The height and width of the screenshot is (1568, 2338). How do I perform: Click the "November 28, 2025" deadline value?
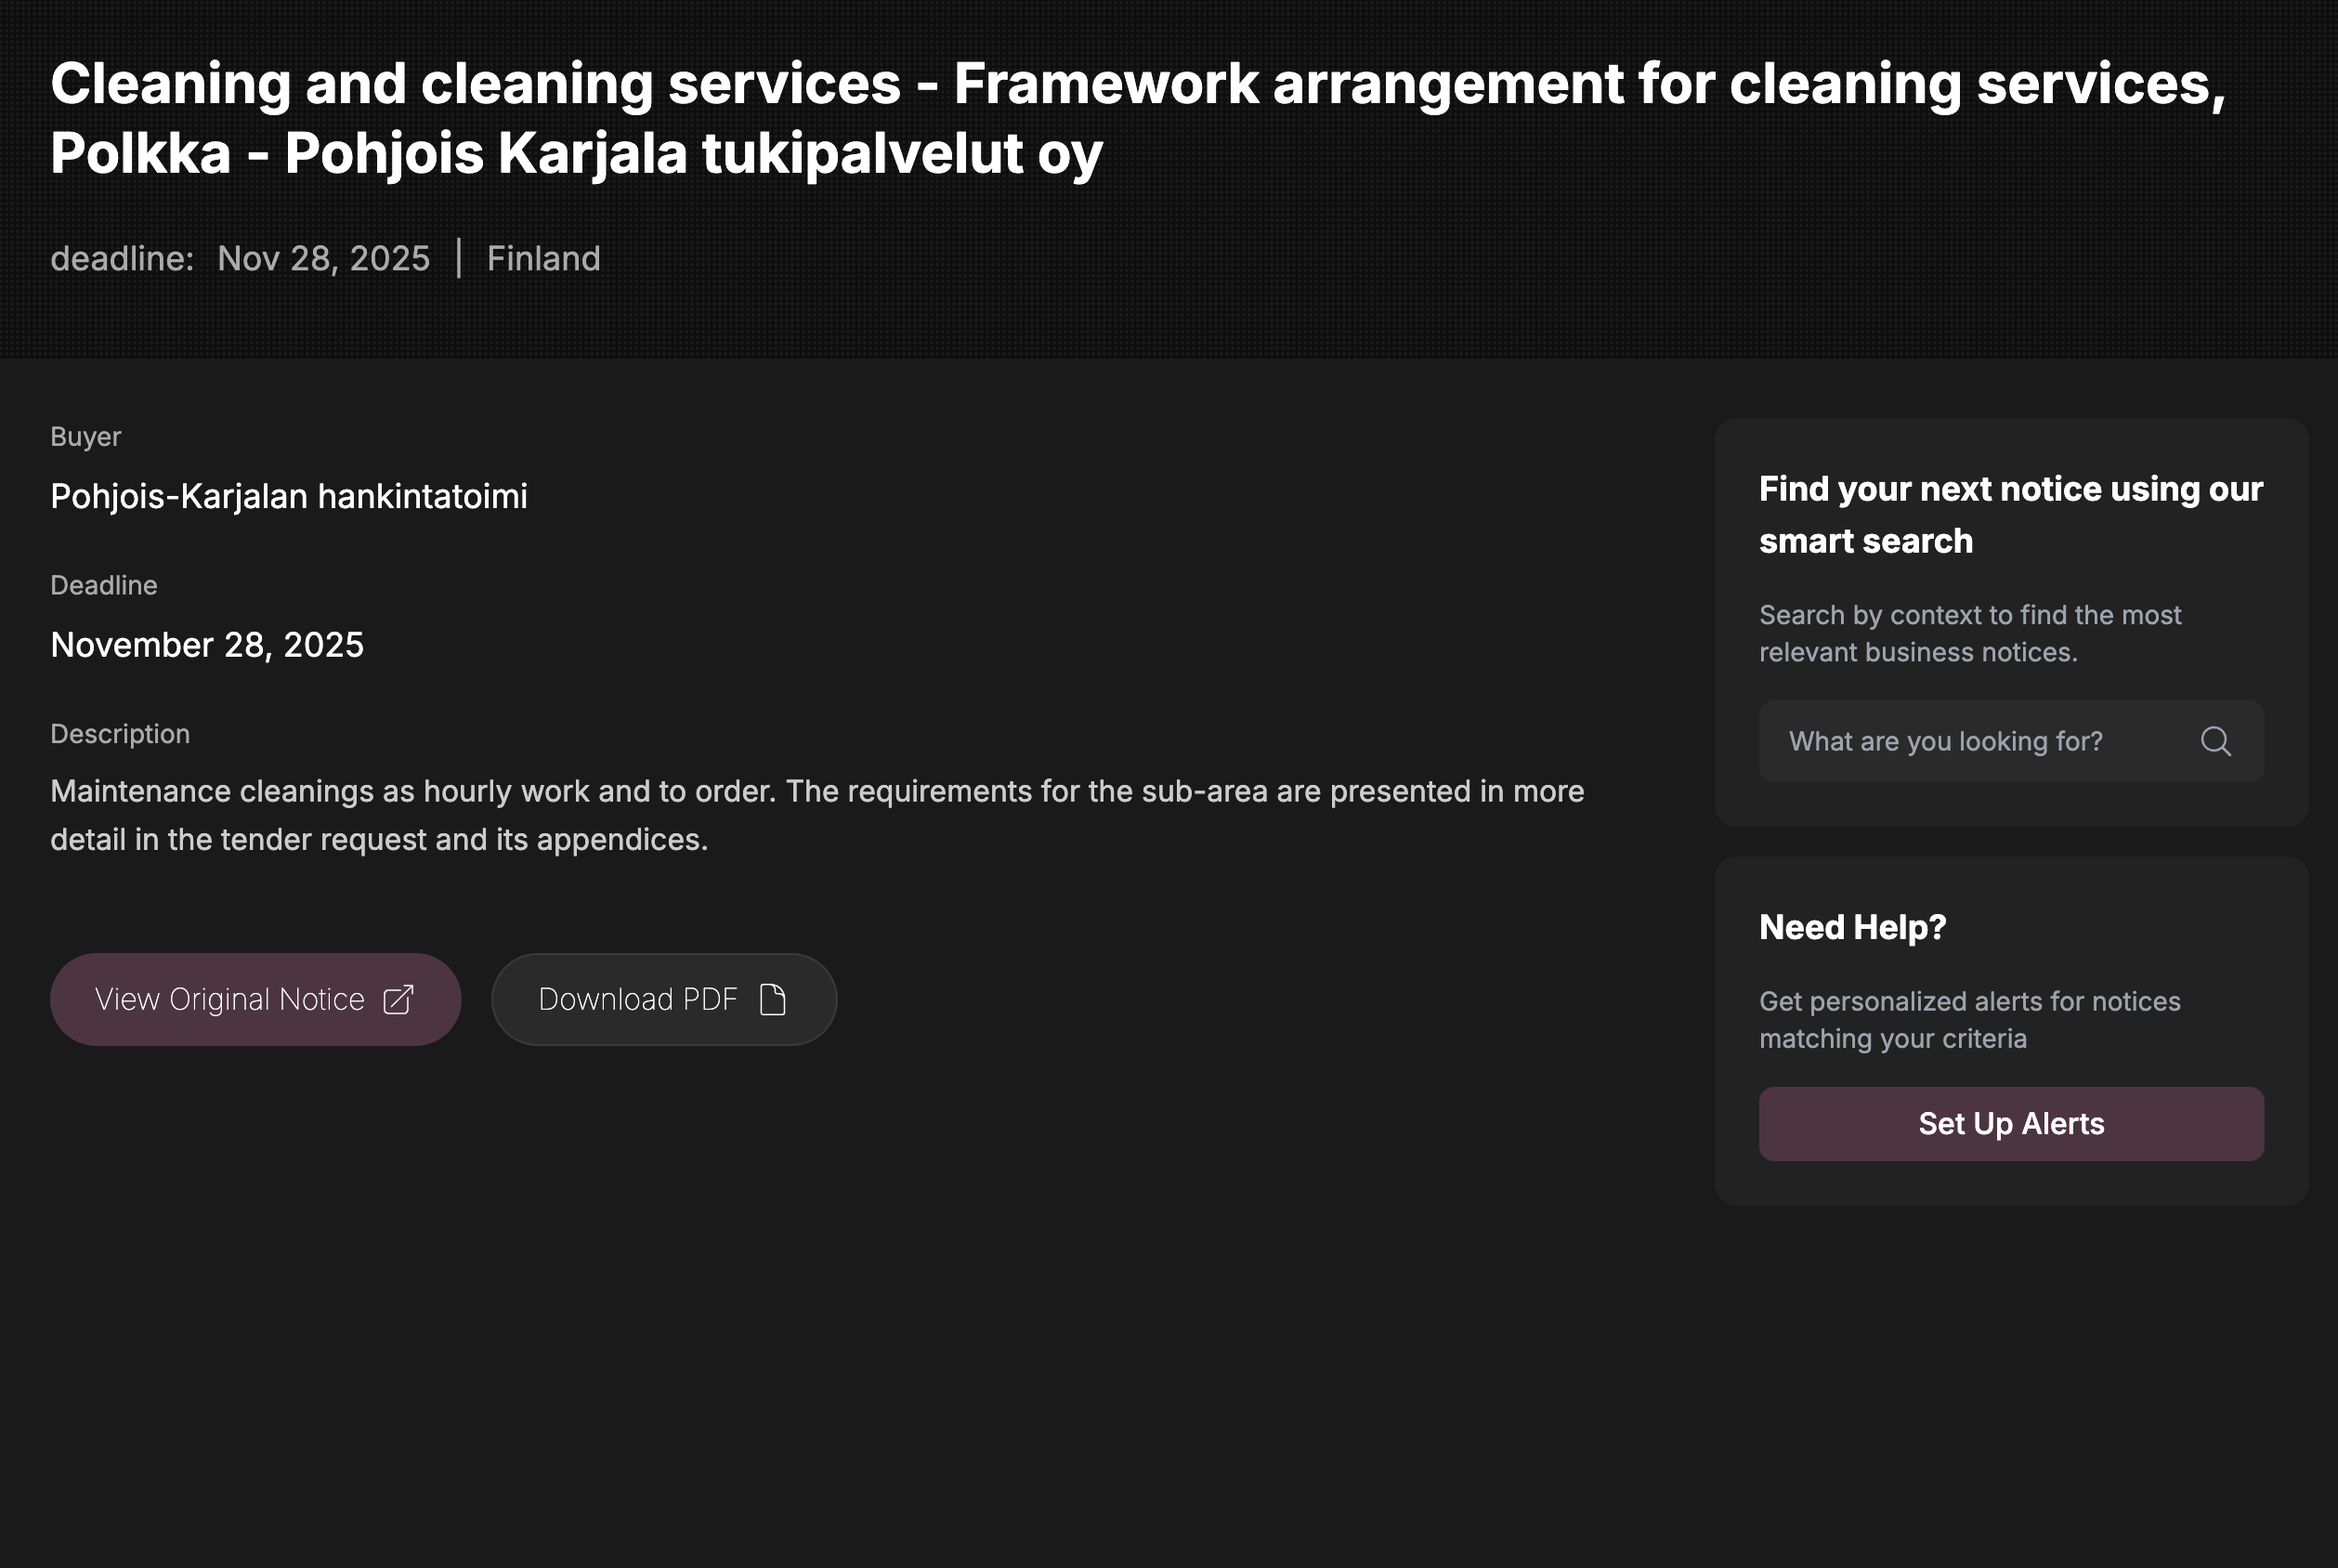[x=207, y=645]
